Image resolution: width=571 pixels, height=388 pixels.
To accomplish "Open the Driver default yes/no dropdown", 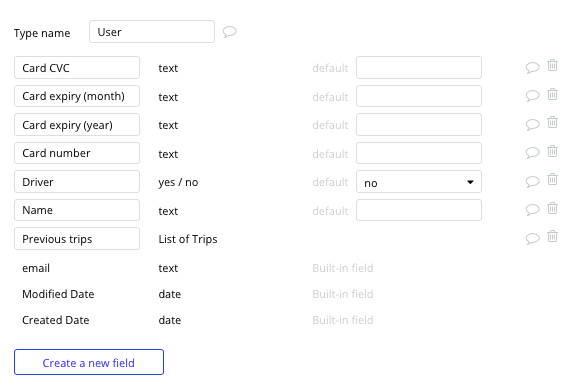I will pos(419,182).
